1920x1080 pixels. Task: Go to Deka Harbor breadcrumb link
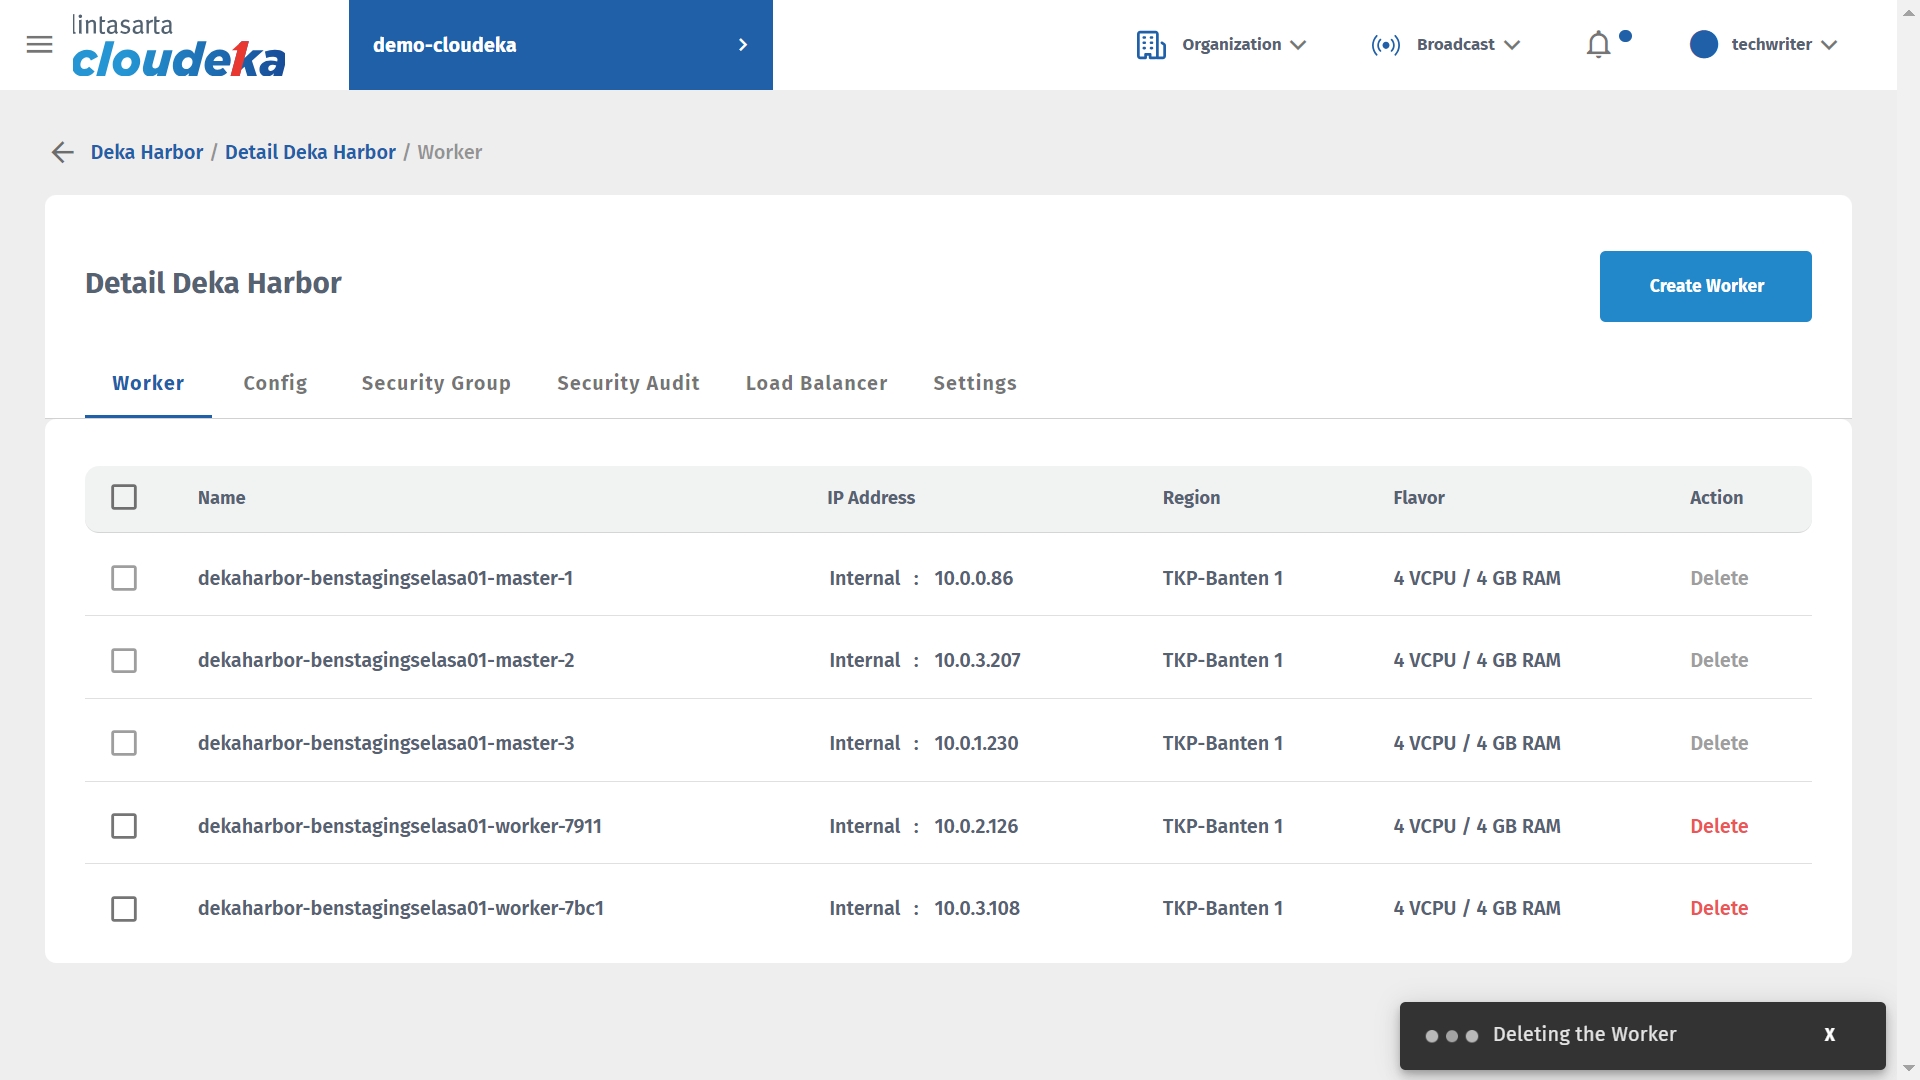(x=147, y=152)
